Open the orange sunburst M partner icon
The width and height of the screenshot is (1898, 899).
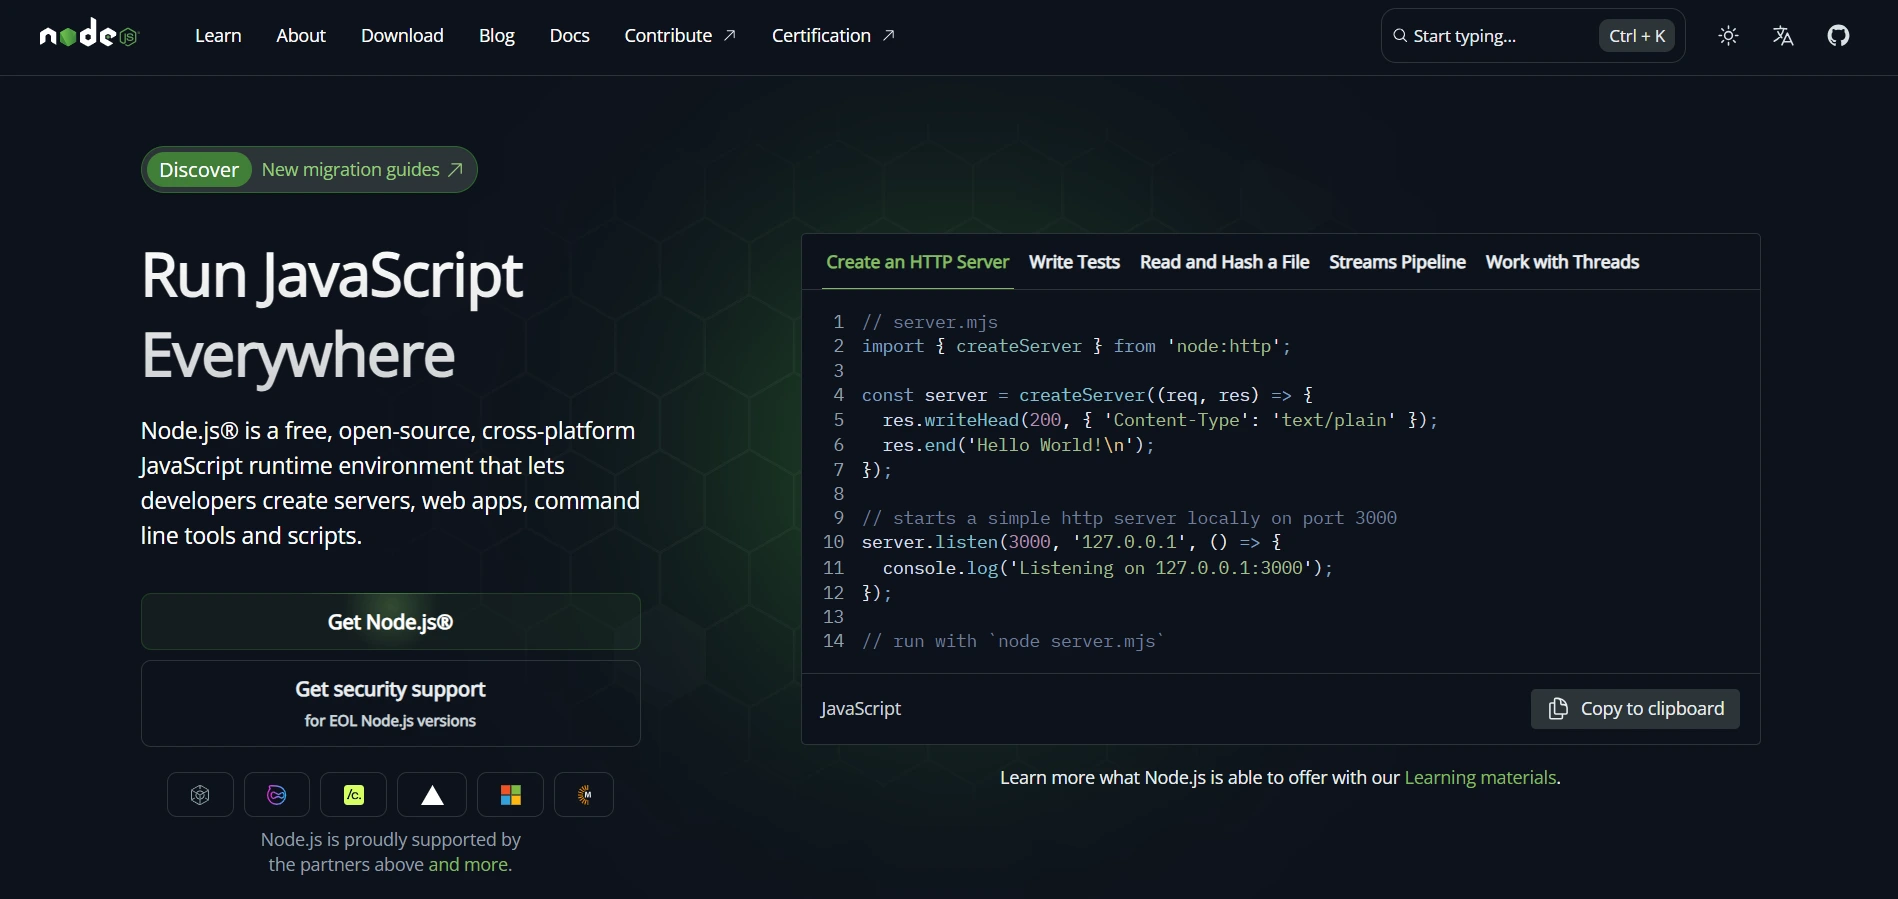point(584,795)
